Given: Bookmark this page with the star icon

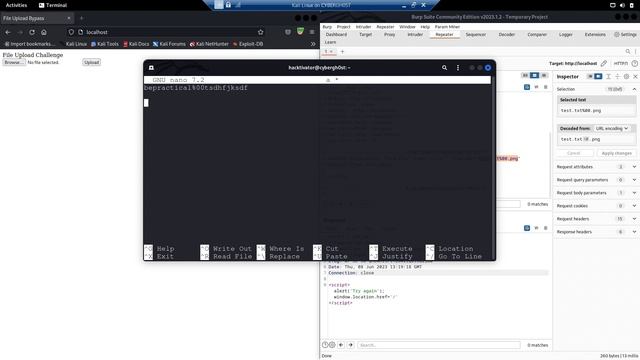Looking at the screenshot, I should (x=260, y=32).
